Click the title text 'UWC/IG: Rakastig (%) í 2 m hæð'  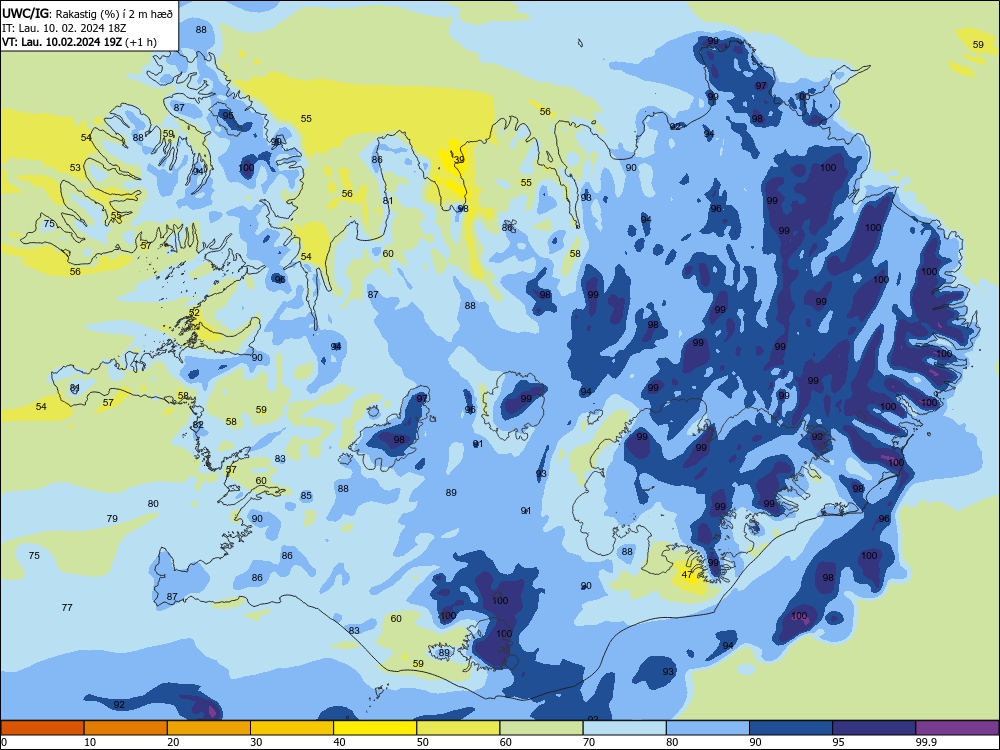(x=87, y=14)
